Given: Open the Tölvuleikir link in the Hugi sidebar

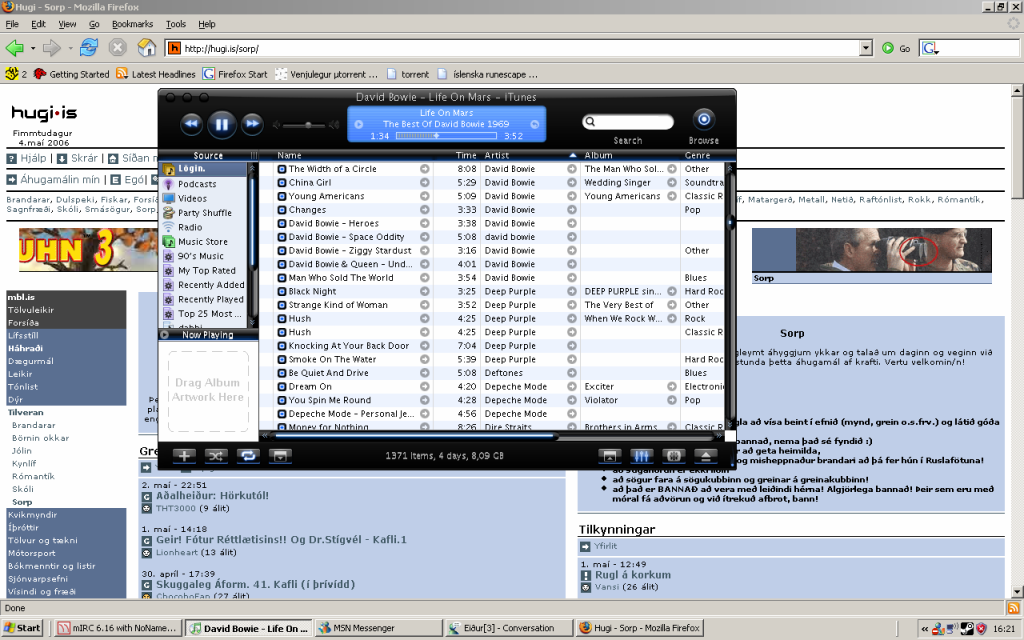Looking at the screenshot, I should click(31, 310).
